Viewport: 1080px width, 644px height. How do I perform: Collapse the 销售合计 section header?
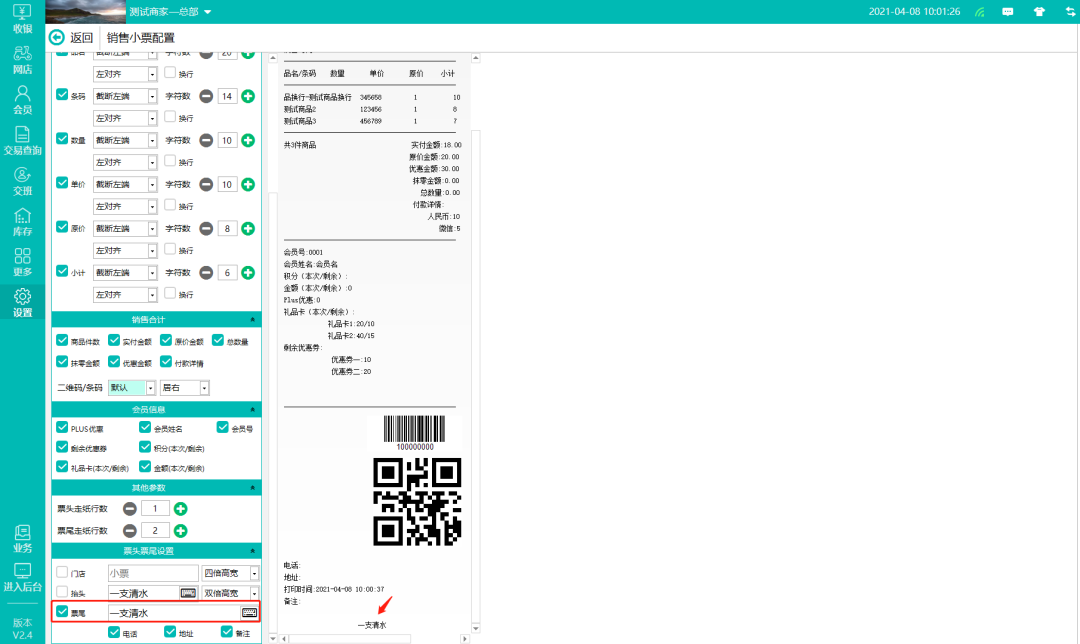(155, 319)
